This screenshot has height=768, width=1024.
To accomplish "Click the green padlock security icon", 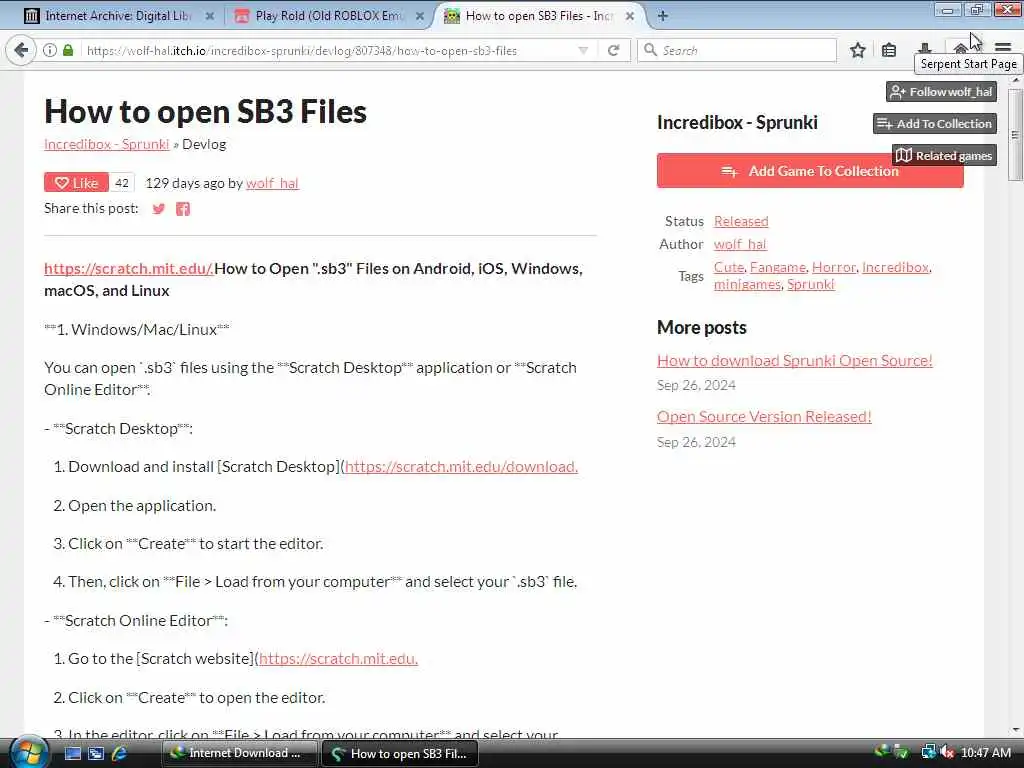I will [x=68, y=50].
